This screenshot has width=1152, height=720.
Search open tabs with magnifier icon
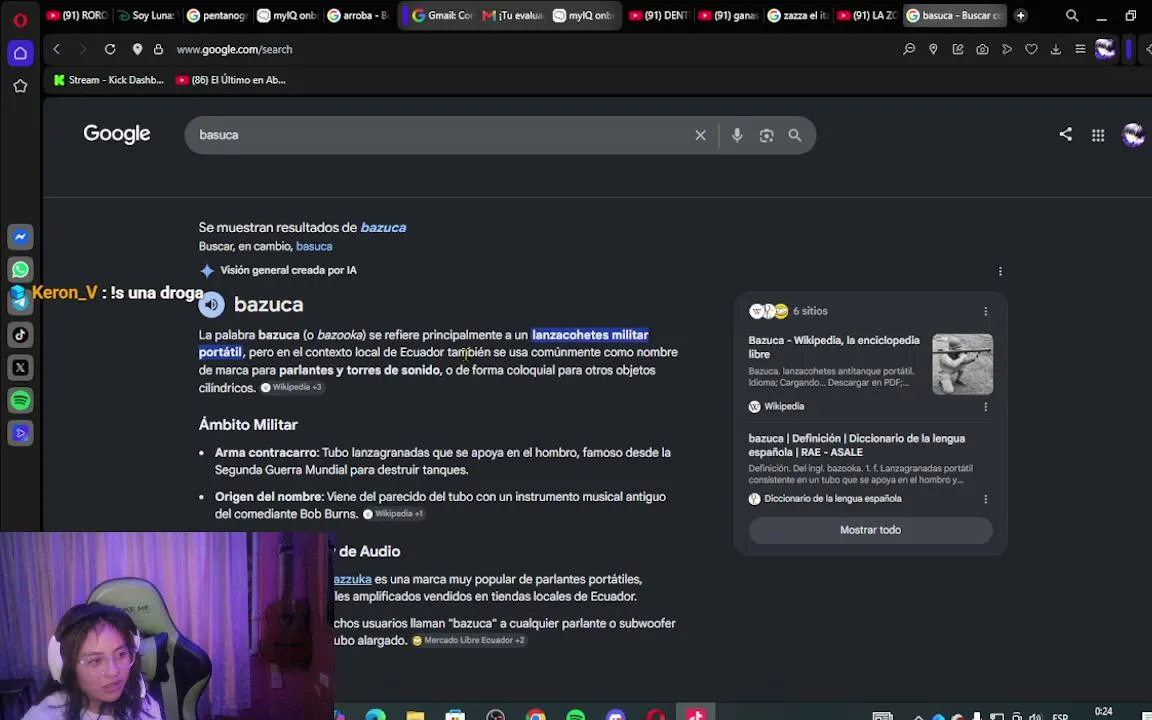(x=1072, y=15)
